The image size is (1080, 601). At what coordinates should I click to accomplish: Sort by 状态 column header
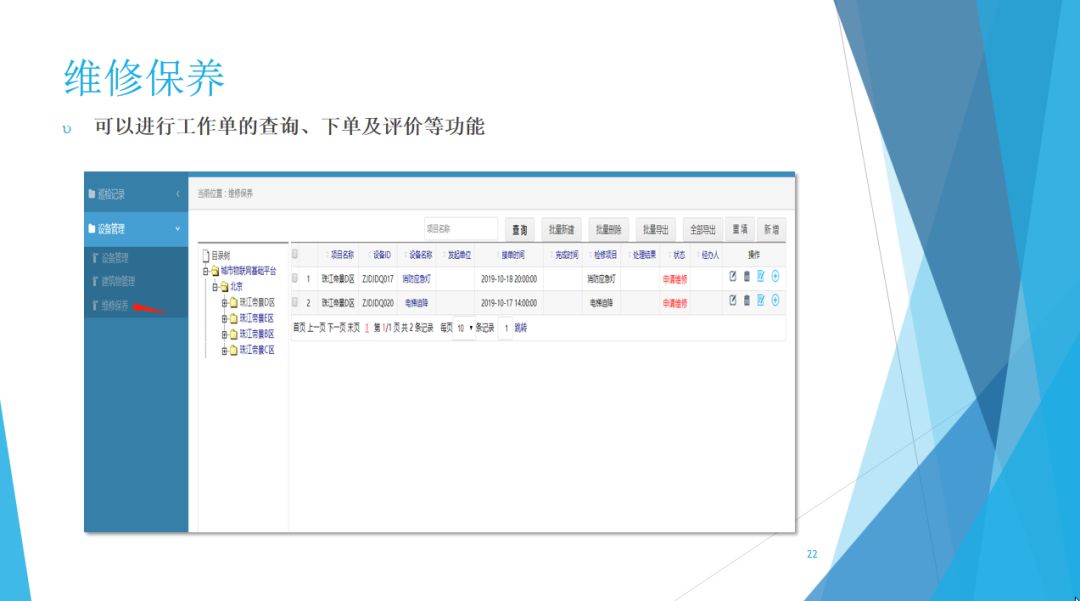click(679, 255)
